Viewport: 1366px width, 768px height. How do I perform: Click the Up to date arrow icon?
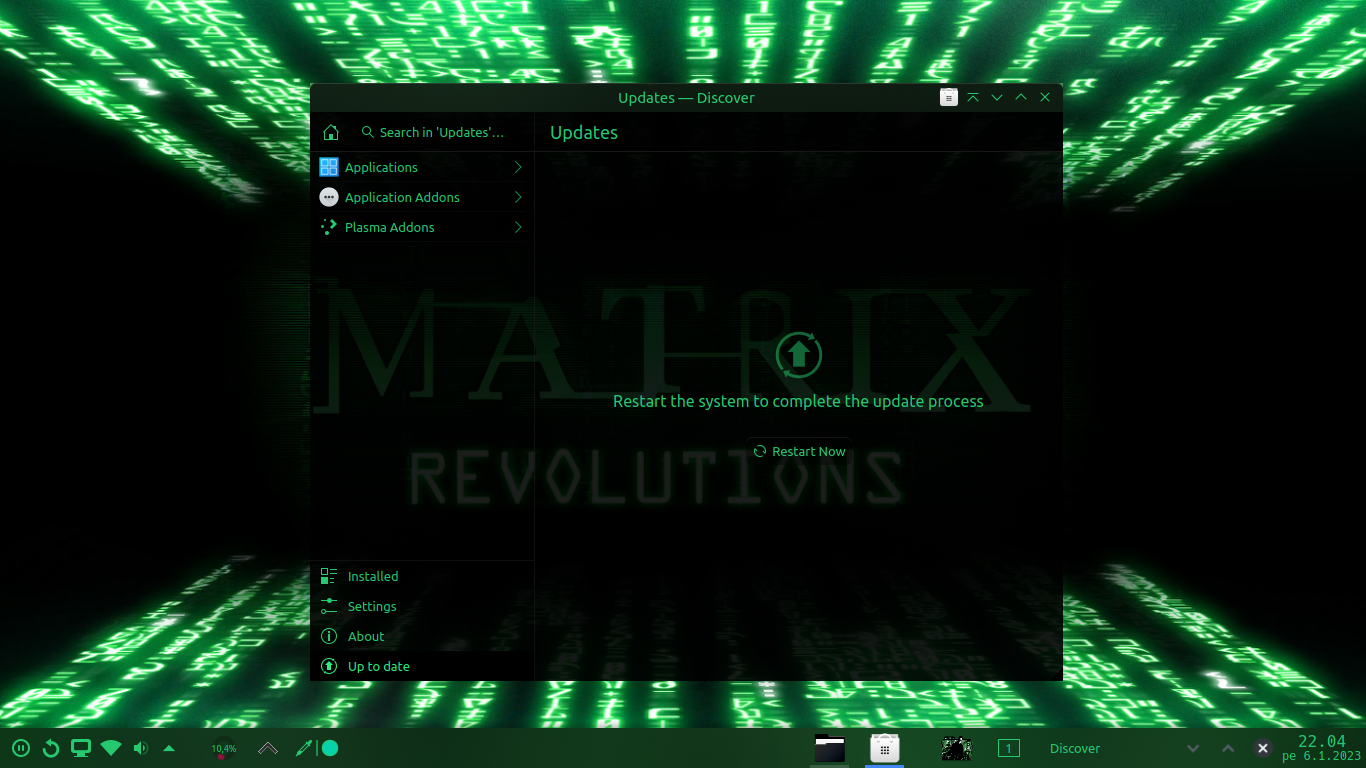coord(329,666)
